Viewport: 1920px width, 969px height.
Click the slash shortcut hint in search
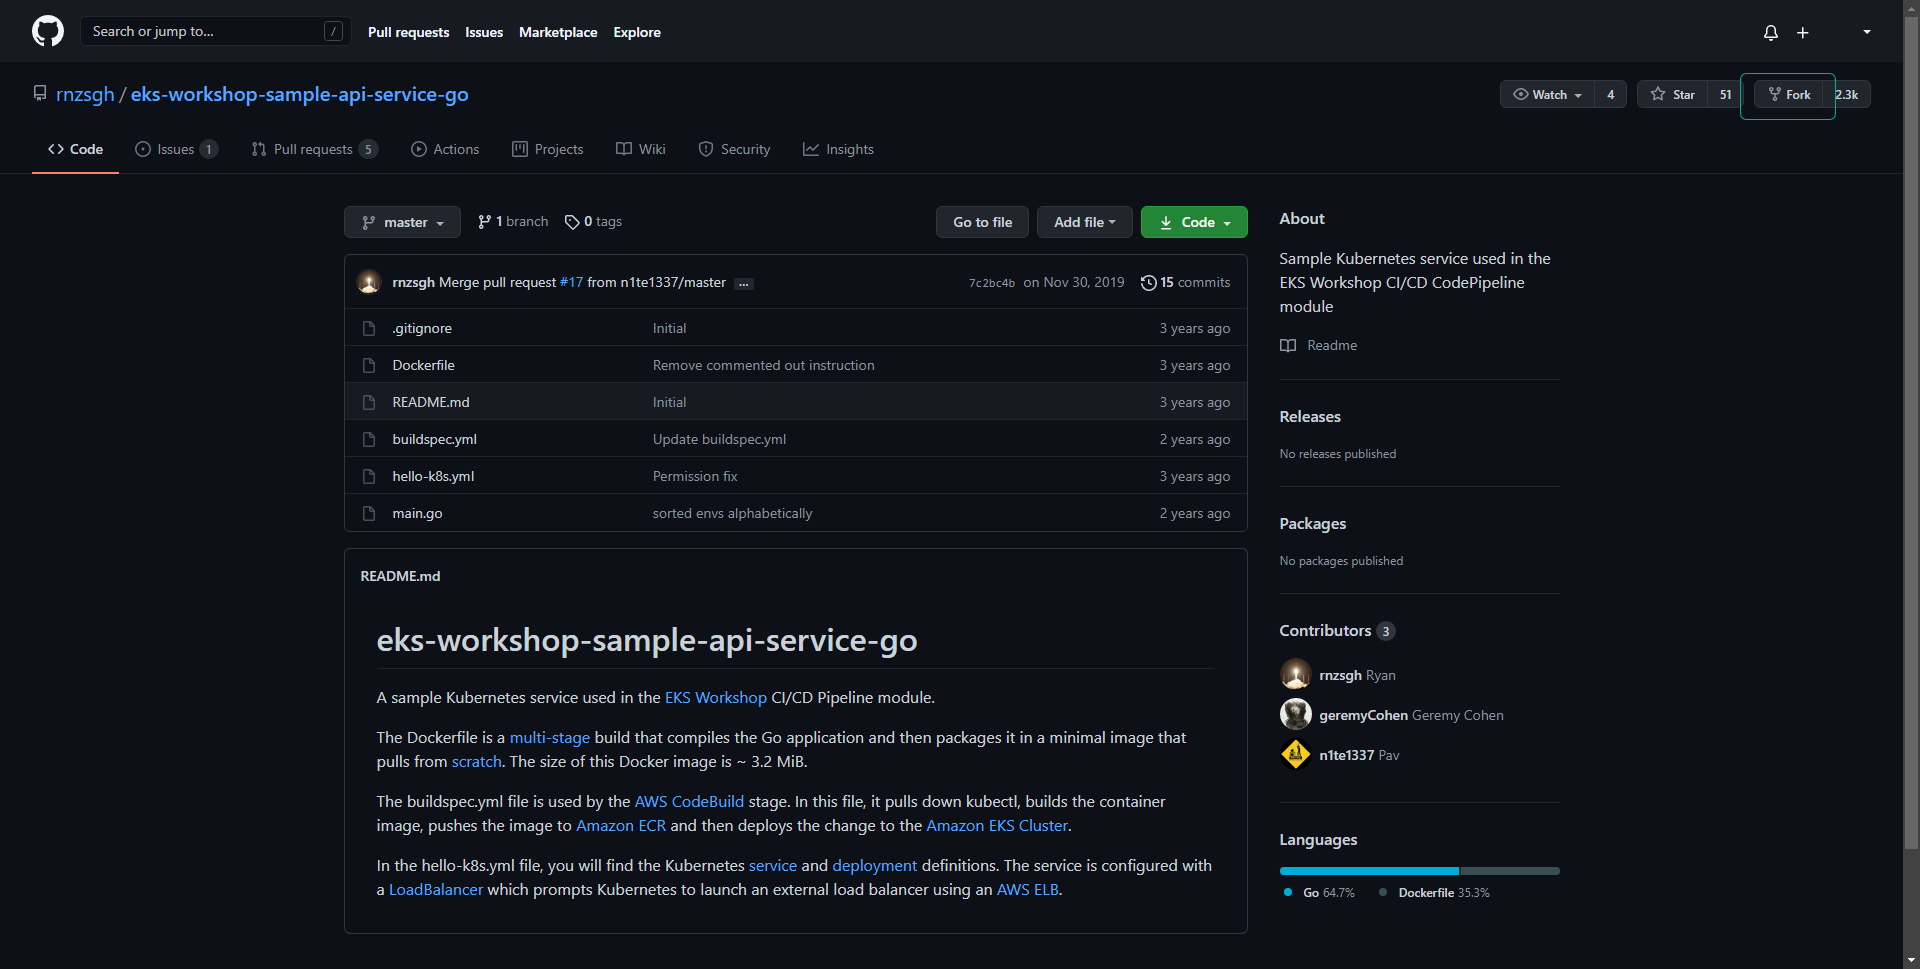click(334, 31)
